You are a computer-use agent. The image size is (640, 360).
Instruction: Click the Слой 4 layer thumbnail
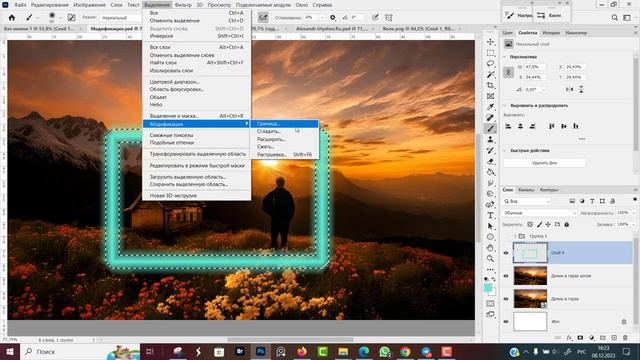tap(530, 253)
